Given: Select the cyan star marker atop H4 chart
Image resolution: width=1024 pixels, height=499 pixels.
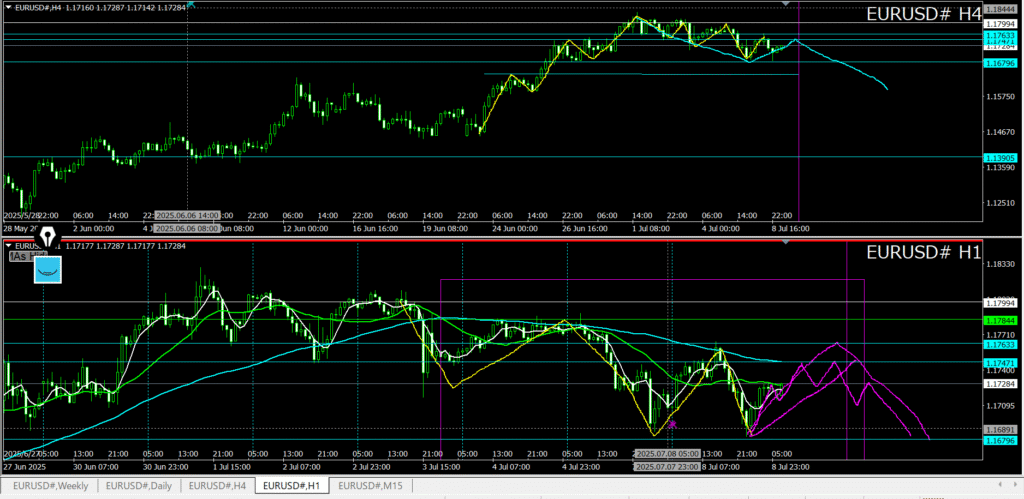Looking at the screenshot, I should point(190,3).
